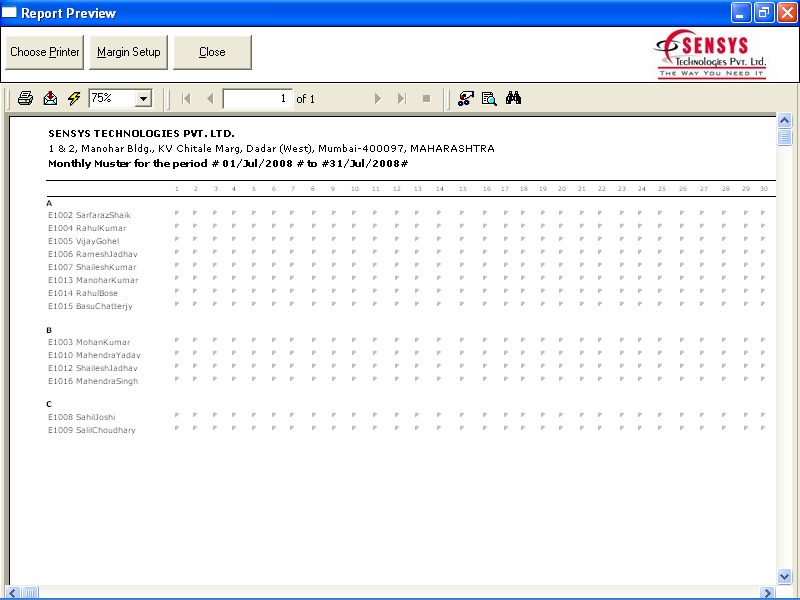Click employee row E1014 RahulBose
The image size is (800, 600).
pos(83,293)
